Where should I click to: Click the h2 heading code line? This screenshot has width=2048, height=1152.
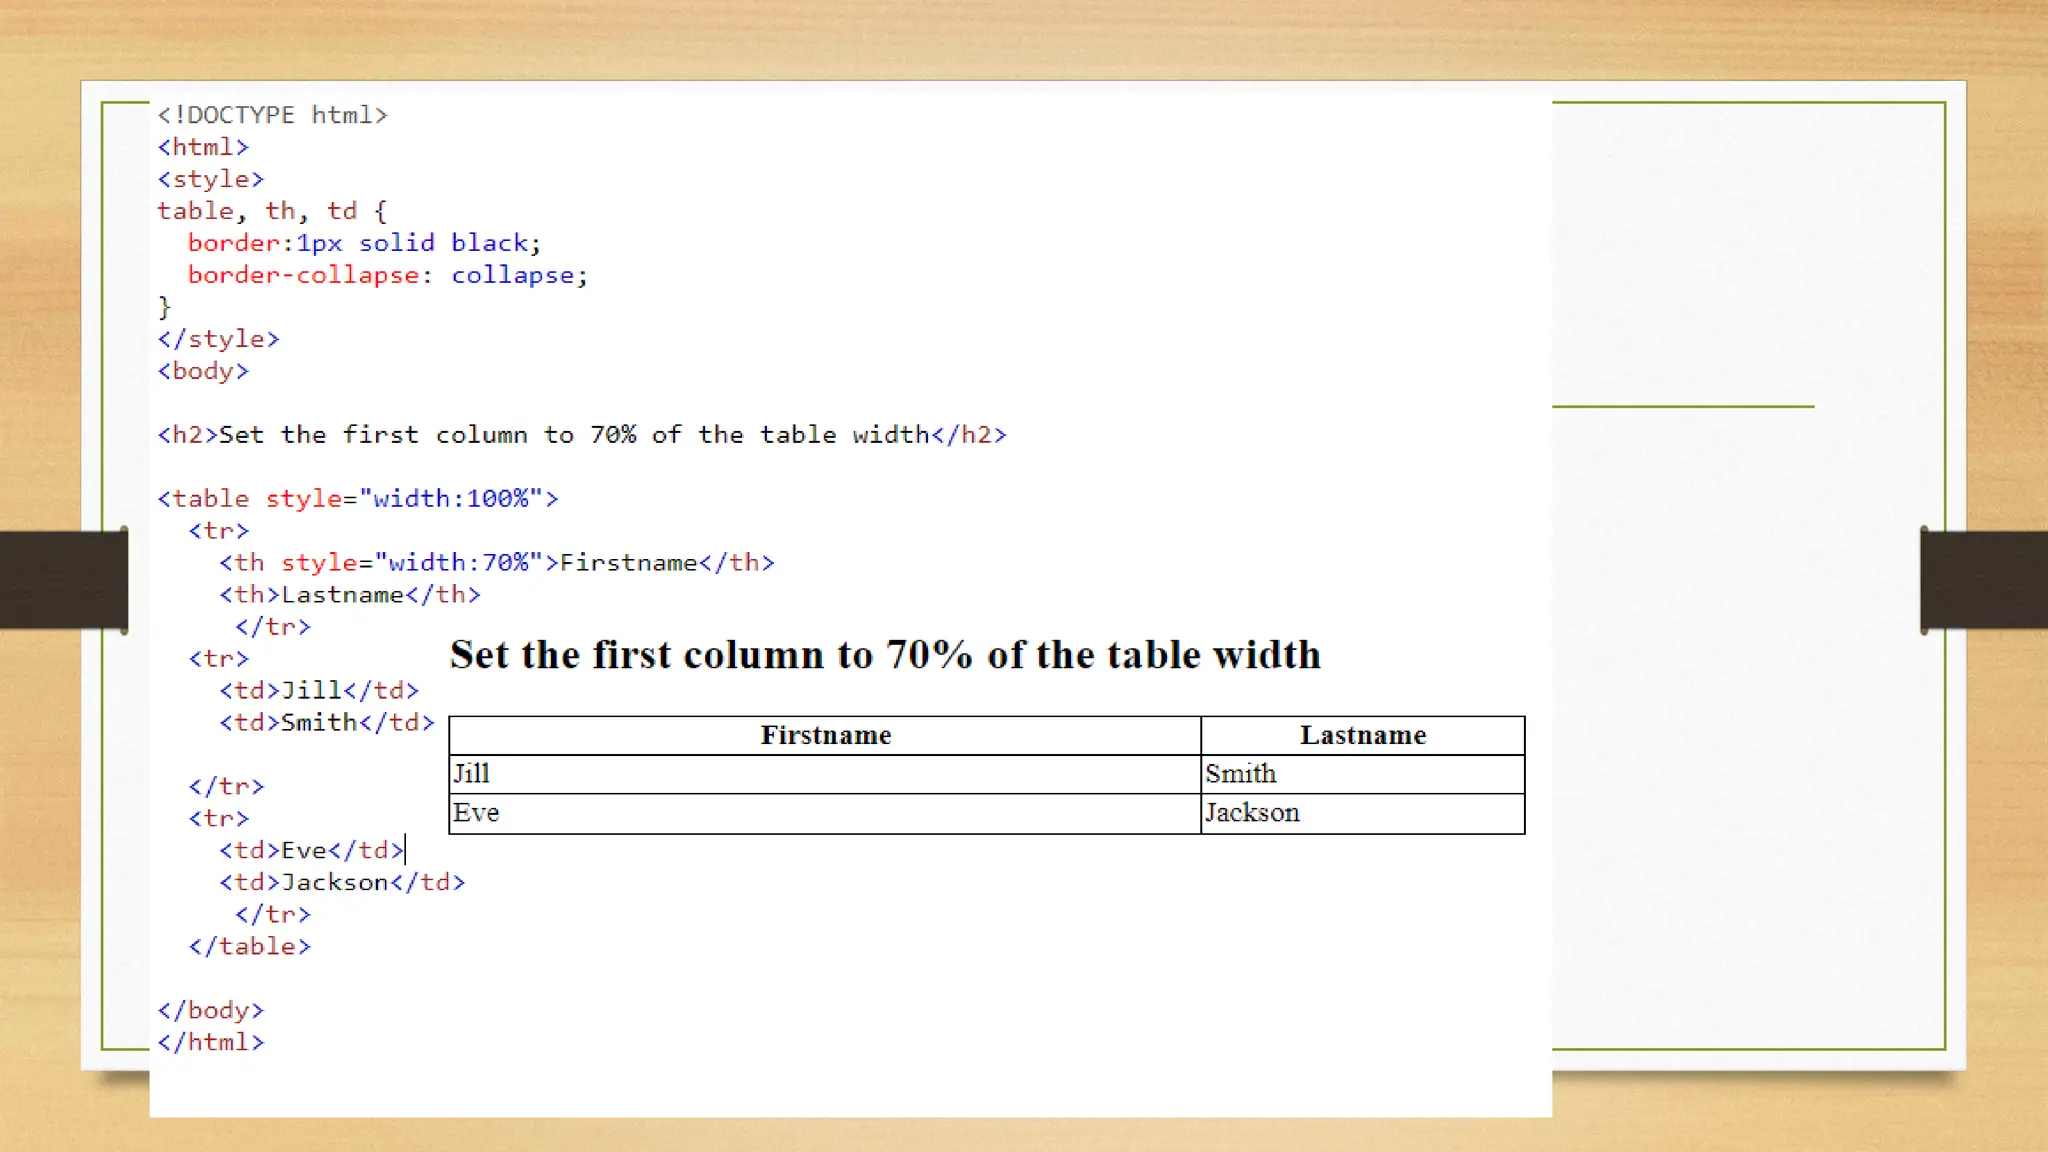click(581, 435)
